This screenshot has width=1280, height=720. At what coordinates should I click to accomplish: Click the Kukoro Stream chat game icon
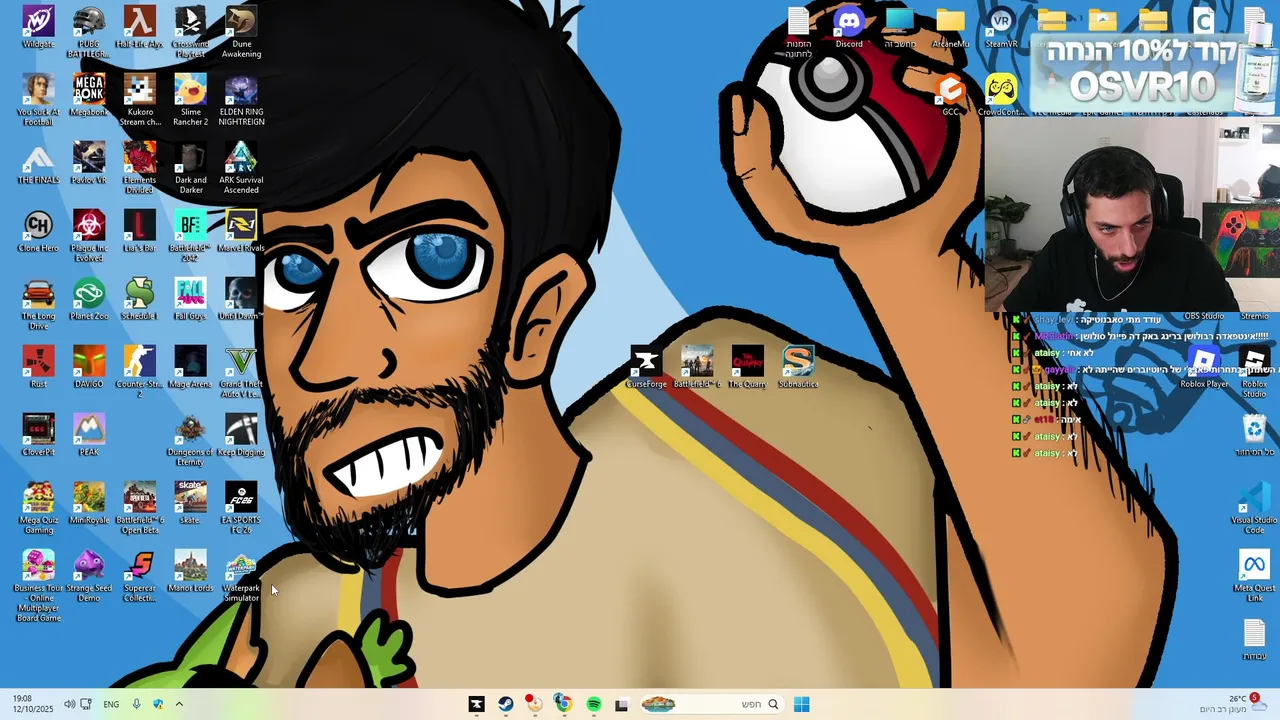coord(140,99)
